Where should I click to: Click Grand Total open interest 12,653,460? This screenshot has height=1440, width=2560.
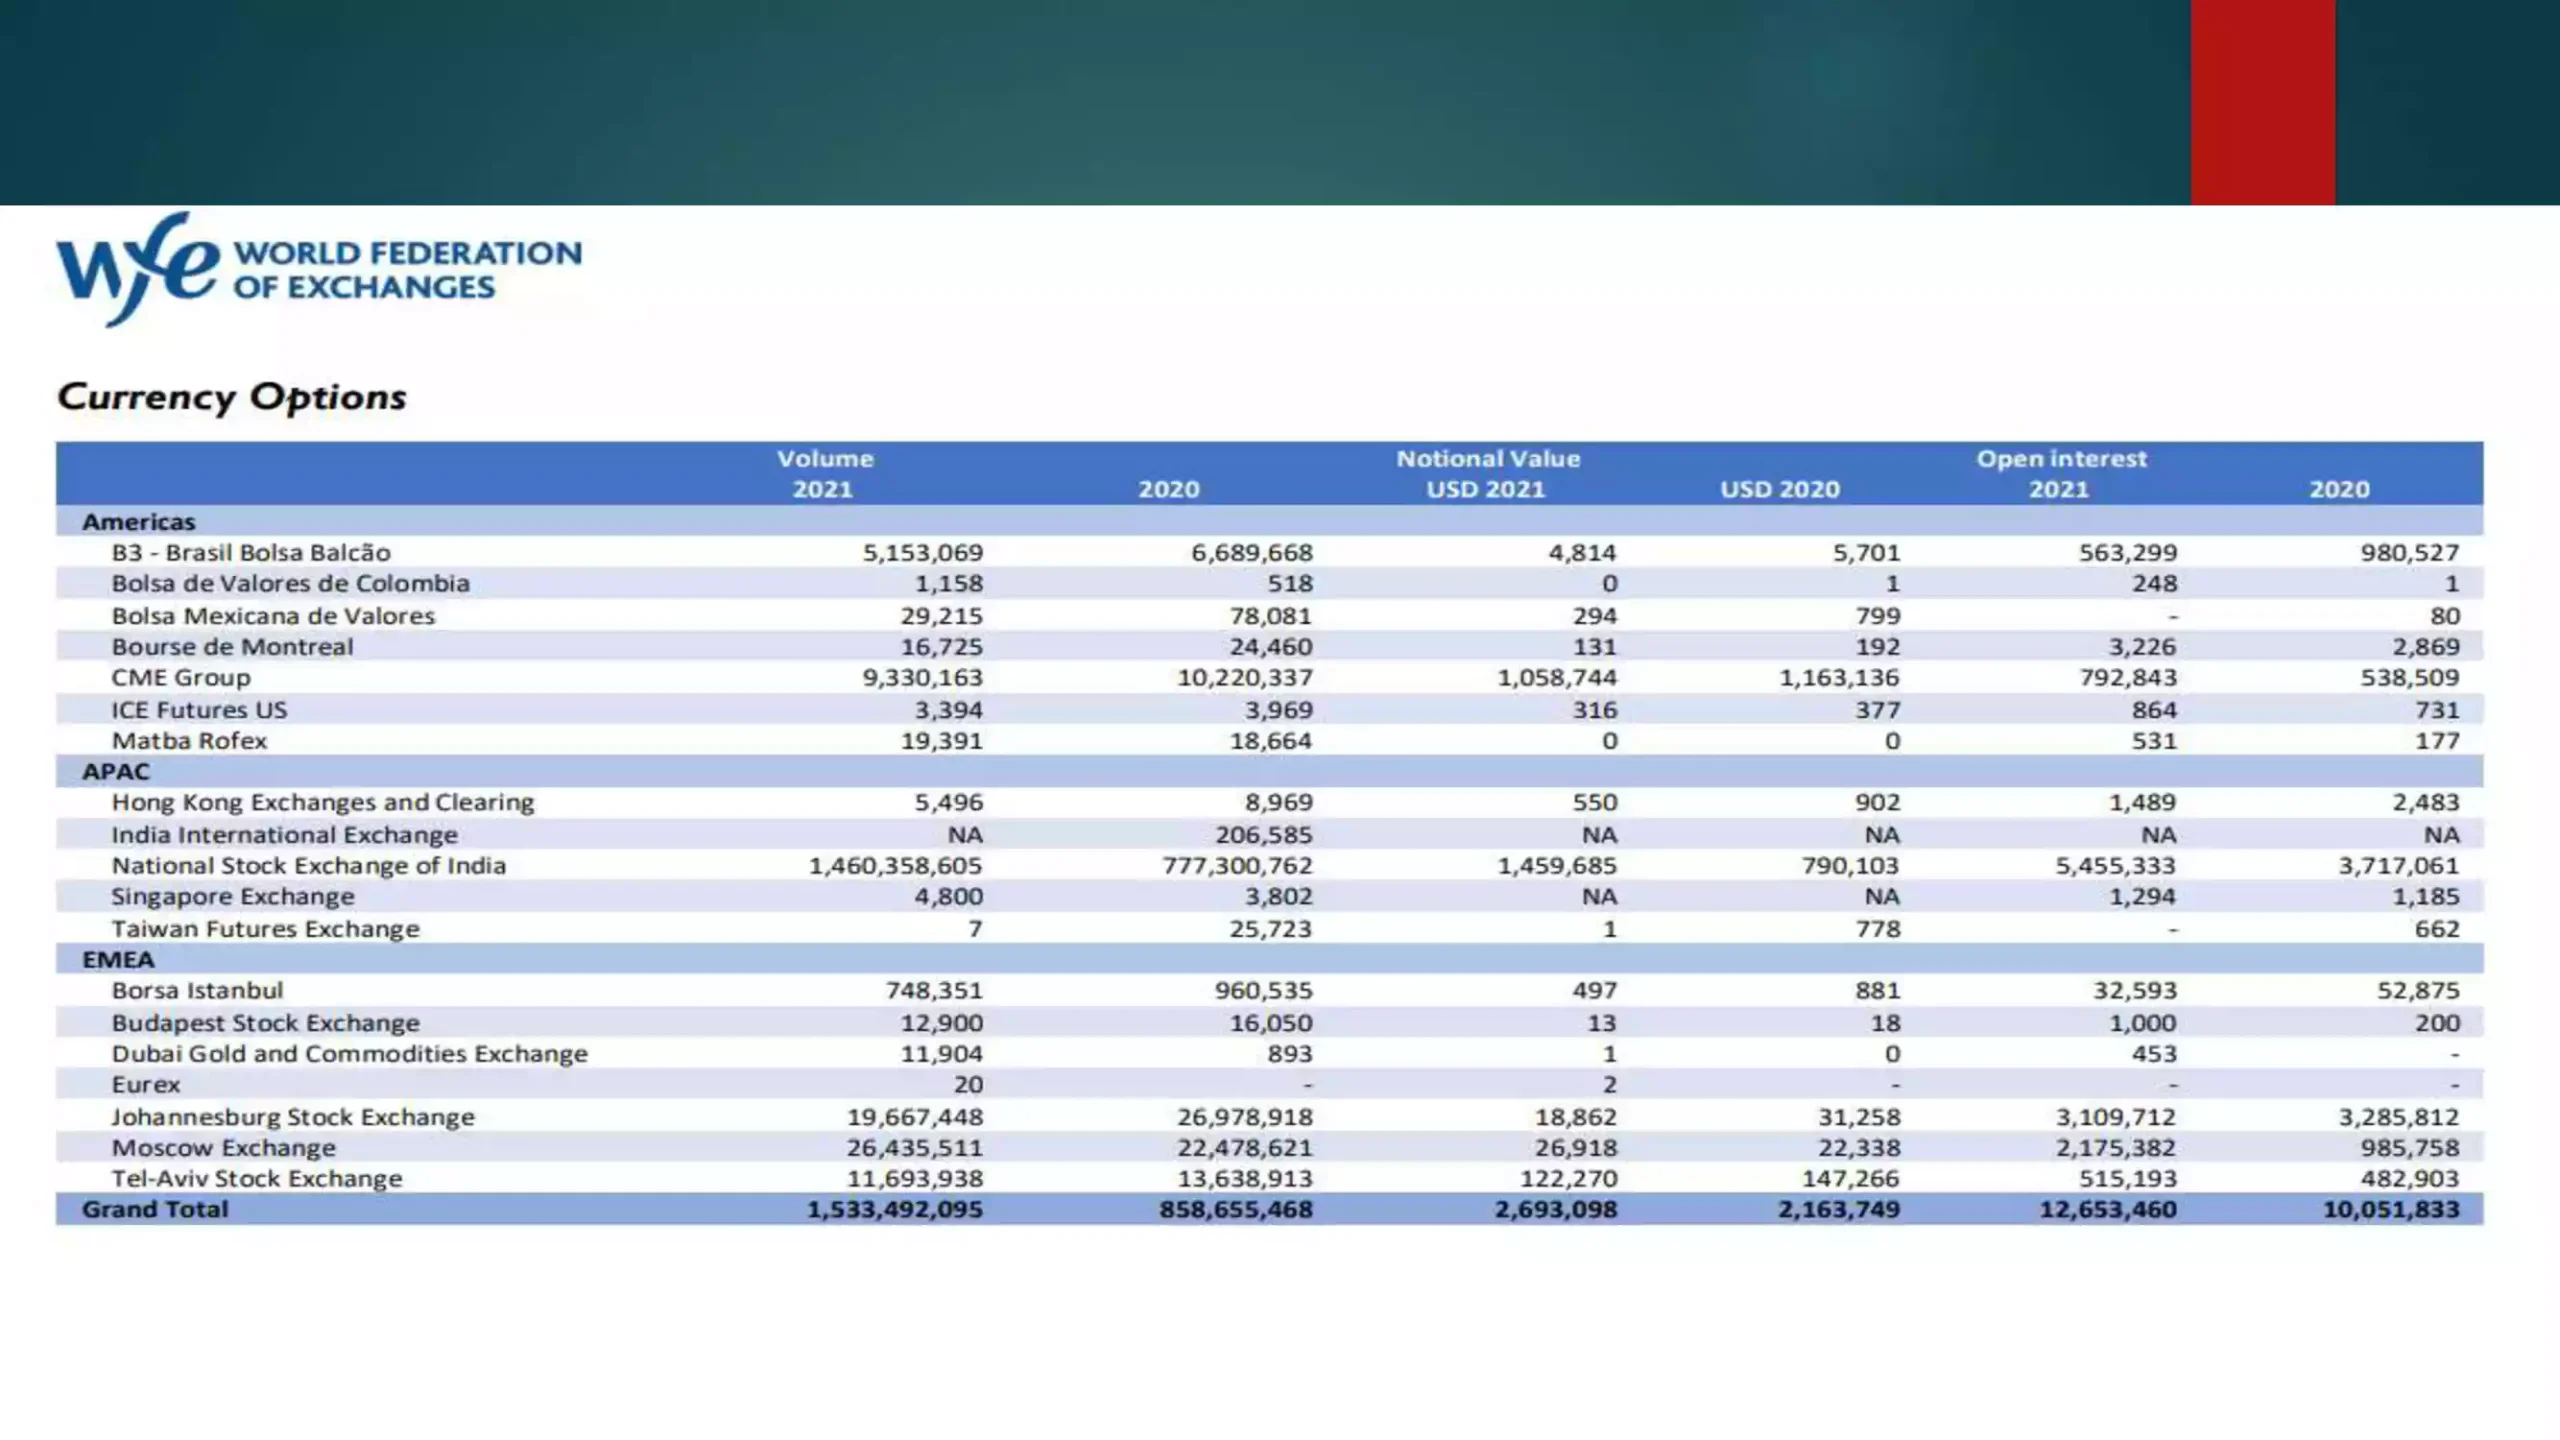(x=2108, y=1210)
